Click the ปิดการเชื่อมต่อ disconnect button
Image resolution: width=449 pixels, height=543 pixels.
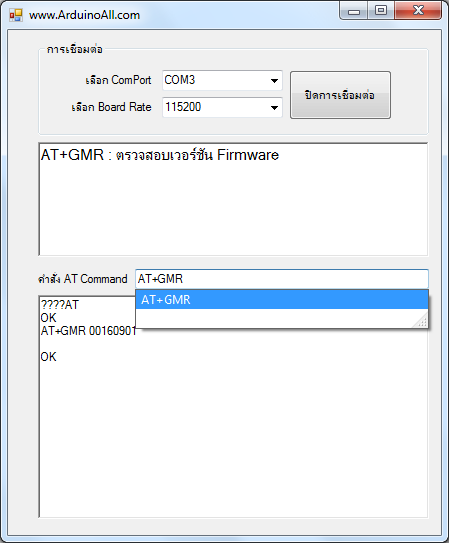click(340, 95)
